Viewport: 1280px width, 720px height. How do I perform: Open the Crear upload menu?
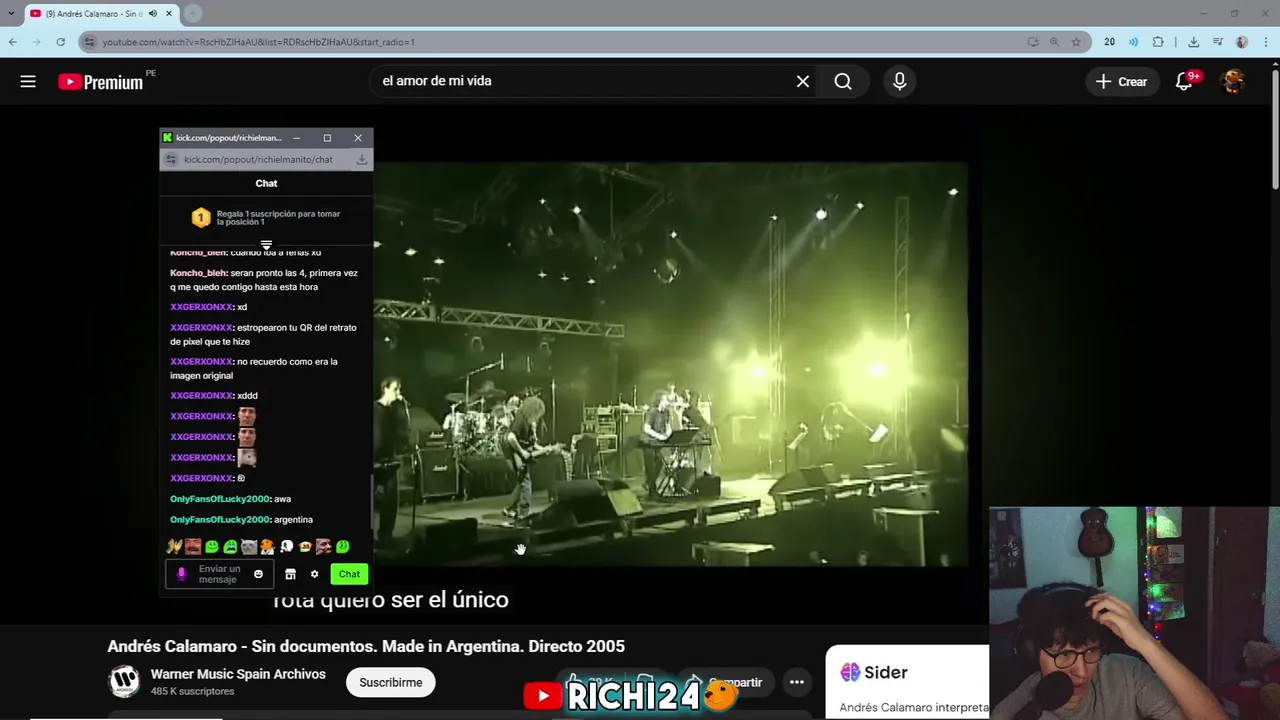click(1121, 82)
